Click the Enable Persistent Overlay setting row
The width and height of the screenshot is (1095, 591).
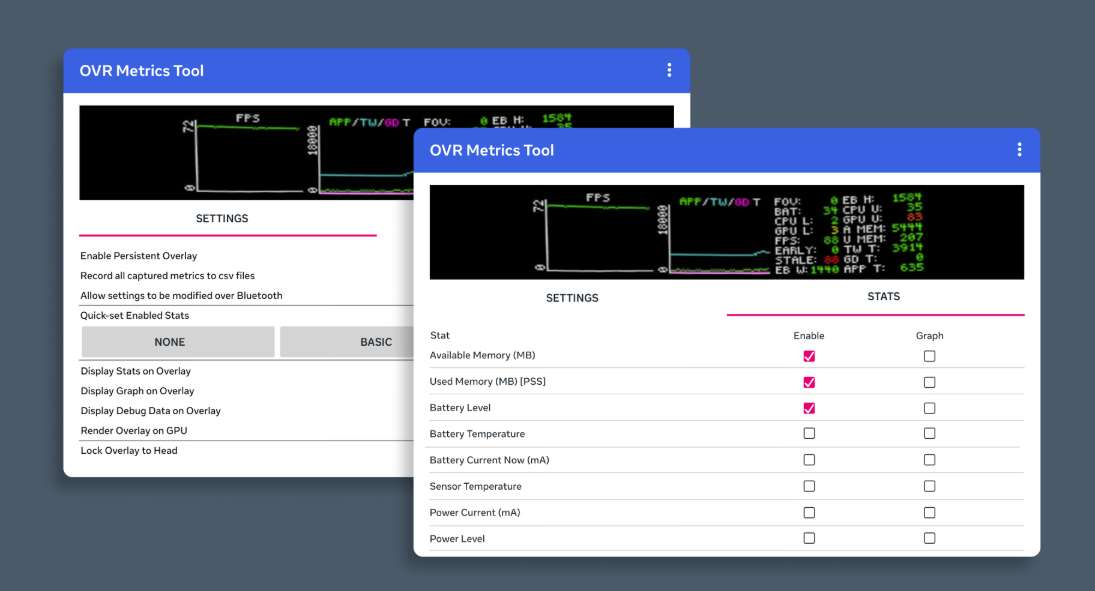tap(139, 256)
